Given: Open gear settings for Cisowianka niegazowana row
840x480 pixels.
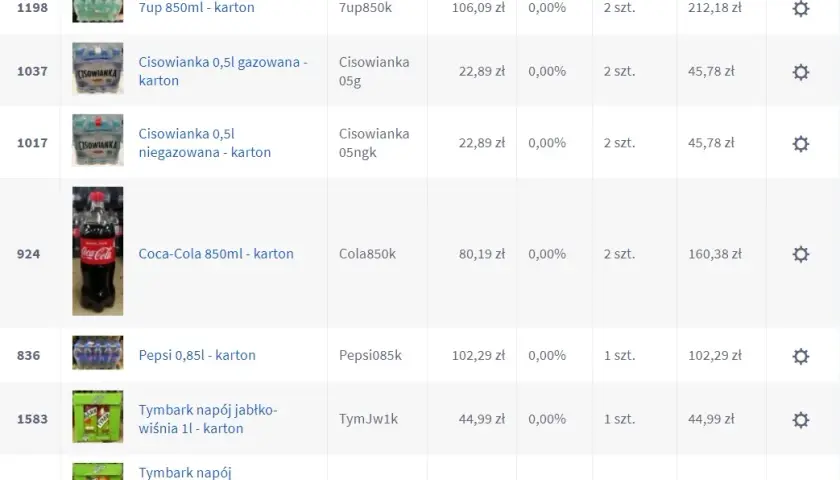Looking at the screenshot, I should coord(800,144).
